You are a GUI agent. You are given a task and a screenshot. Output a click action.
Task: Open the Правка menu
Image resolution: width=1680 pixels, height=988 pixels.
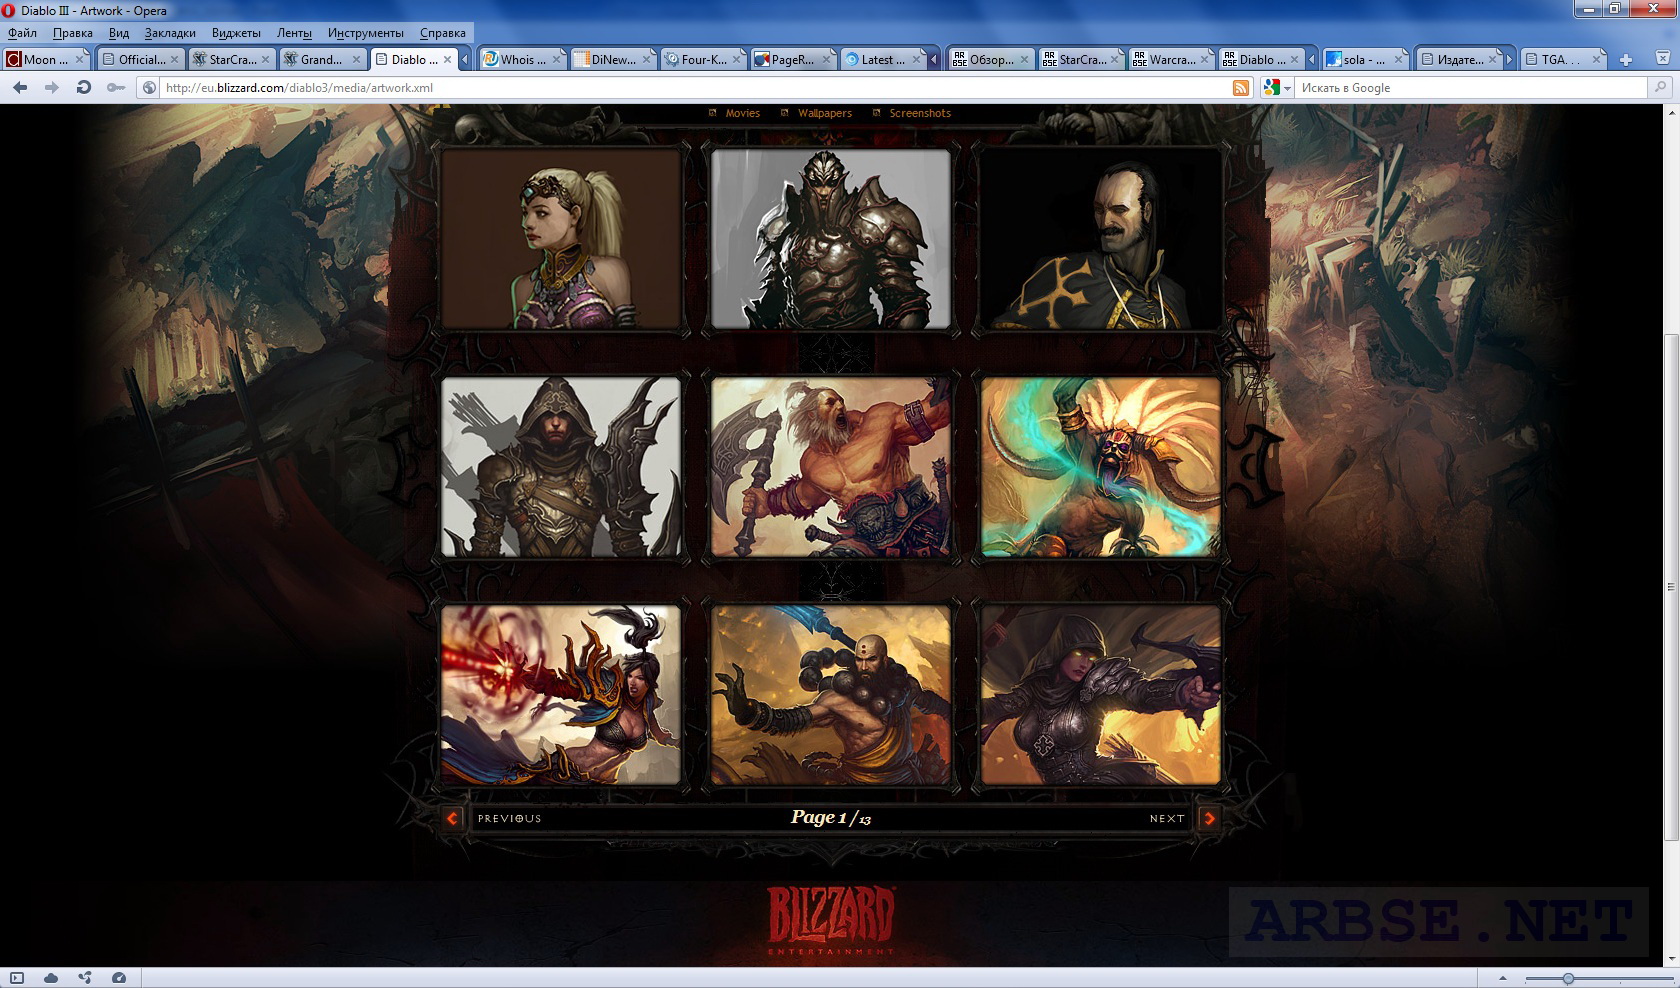coord(73,33)
